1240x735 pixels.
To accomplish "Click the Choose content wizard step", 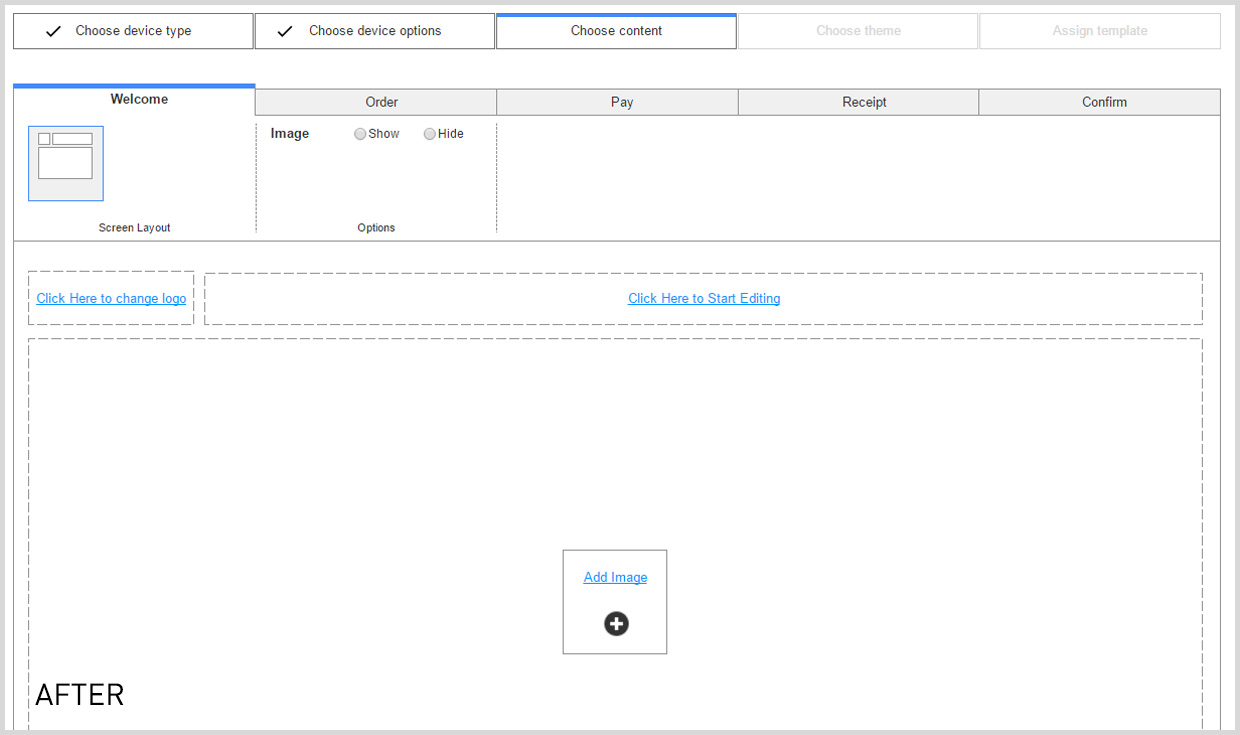I will click(616, 31).
